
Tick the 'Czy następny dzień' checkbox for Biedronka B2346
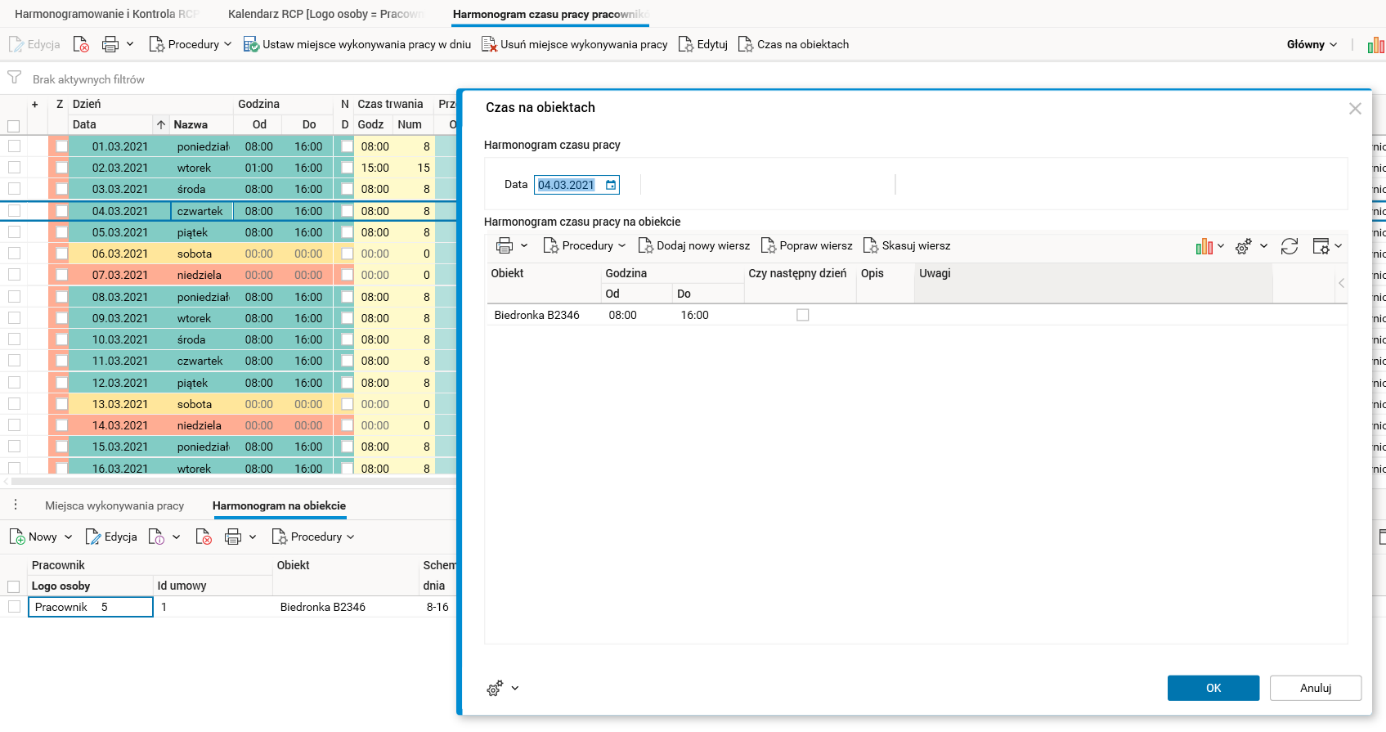pyautogui.click(x=802, y=315)
